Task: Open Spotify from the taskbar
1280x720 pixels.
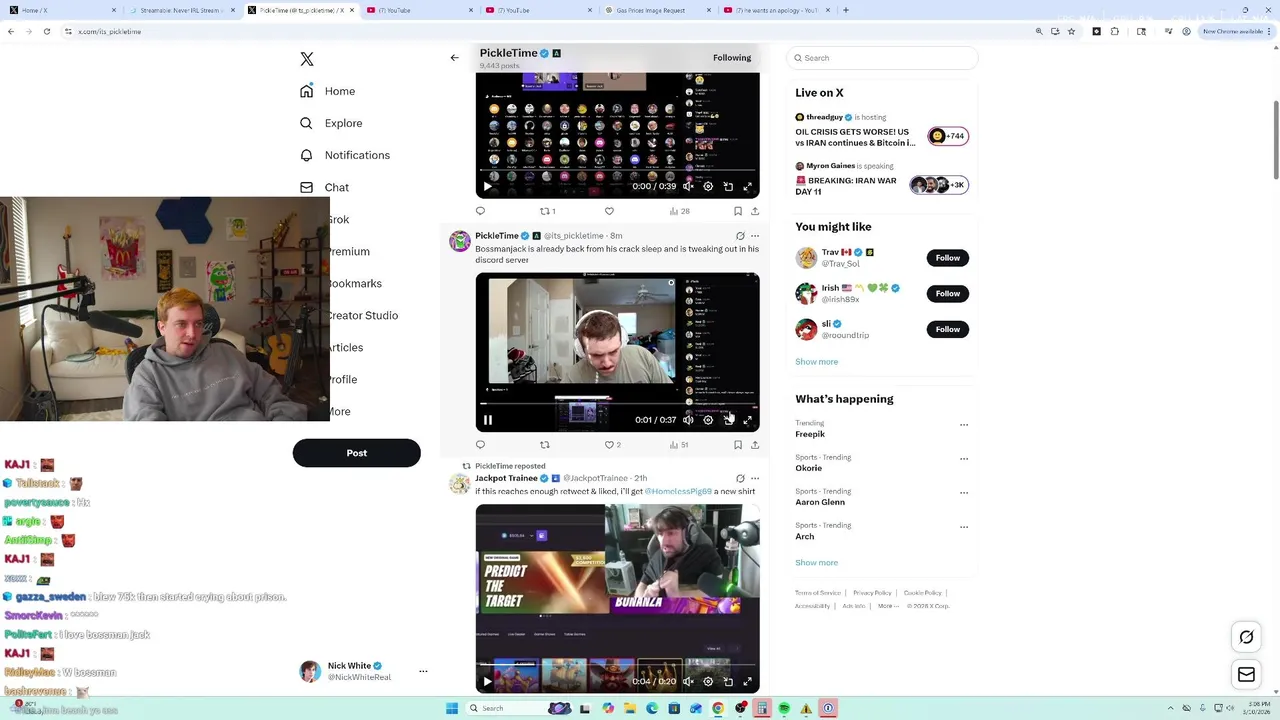Action: pos(784,708)
